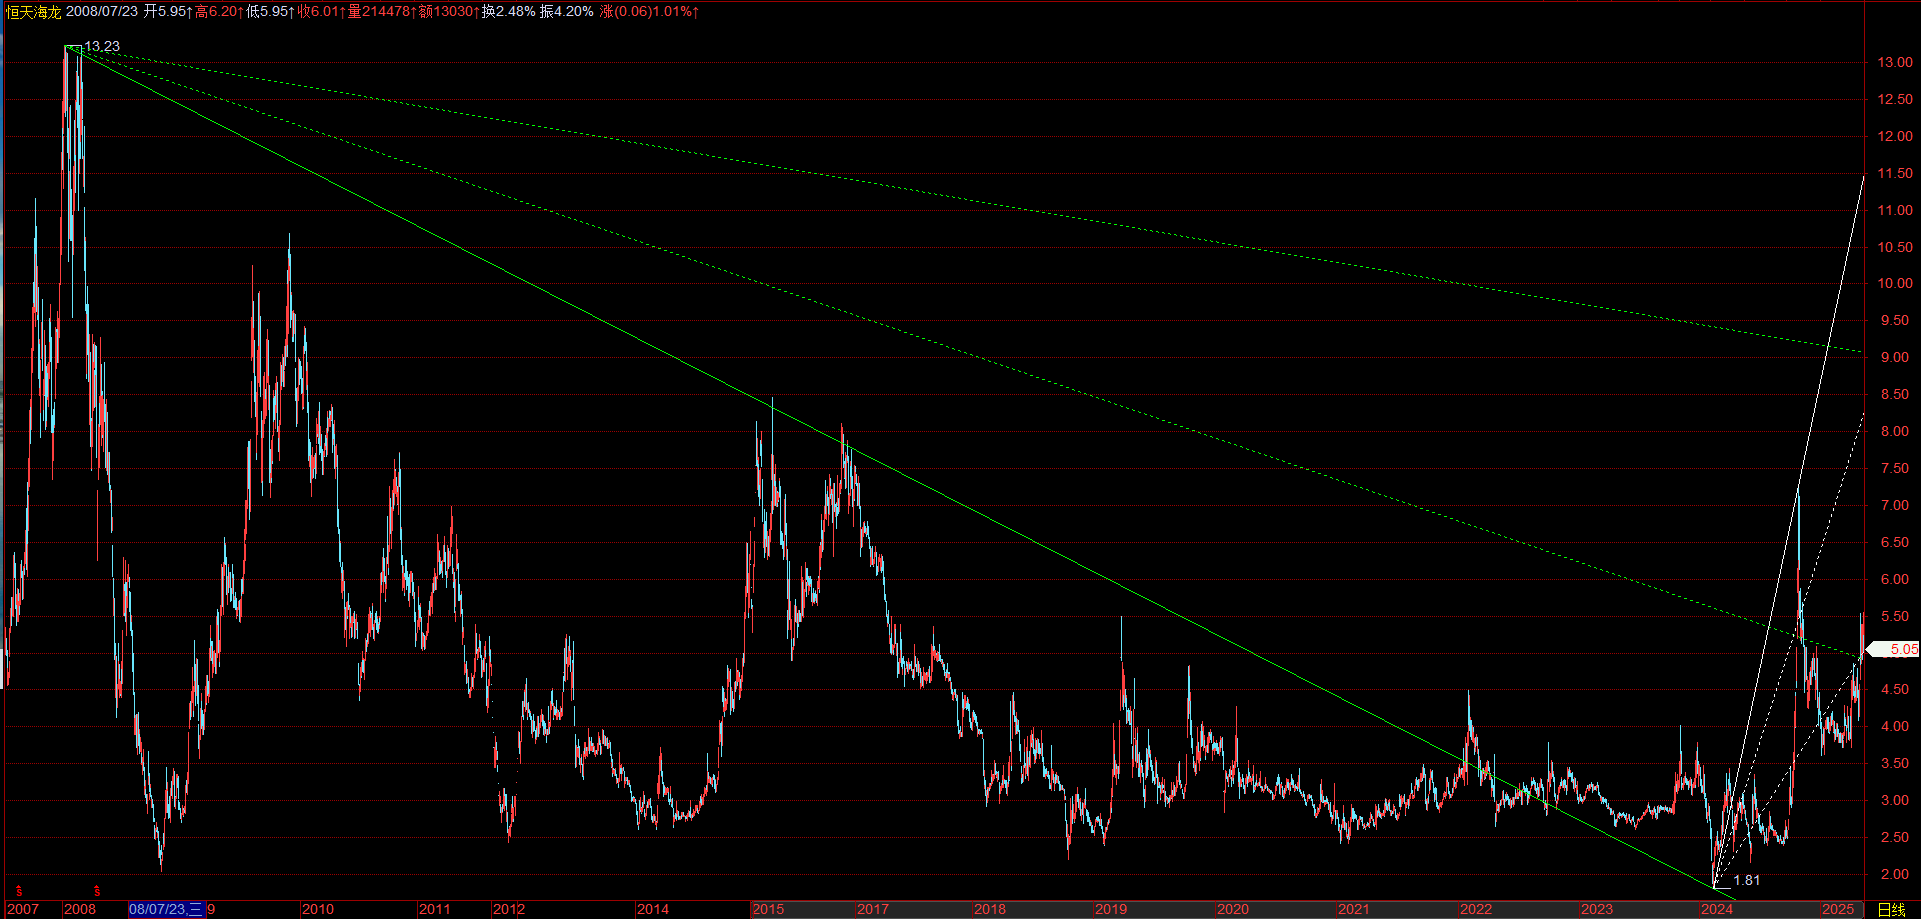Image resolution: width=1921 pixels, height=919 pixels.
Task: Click the white 5.05 current price tag
Action: point(1893,649)
